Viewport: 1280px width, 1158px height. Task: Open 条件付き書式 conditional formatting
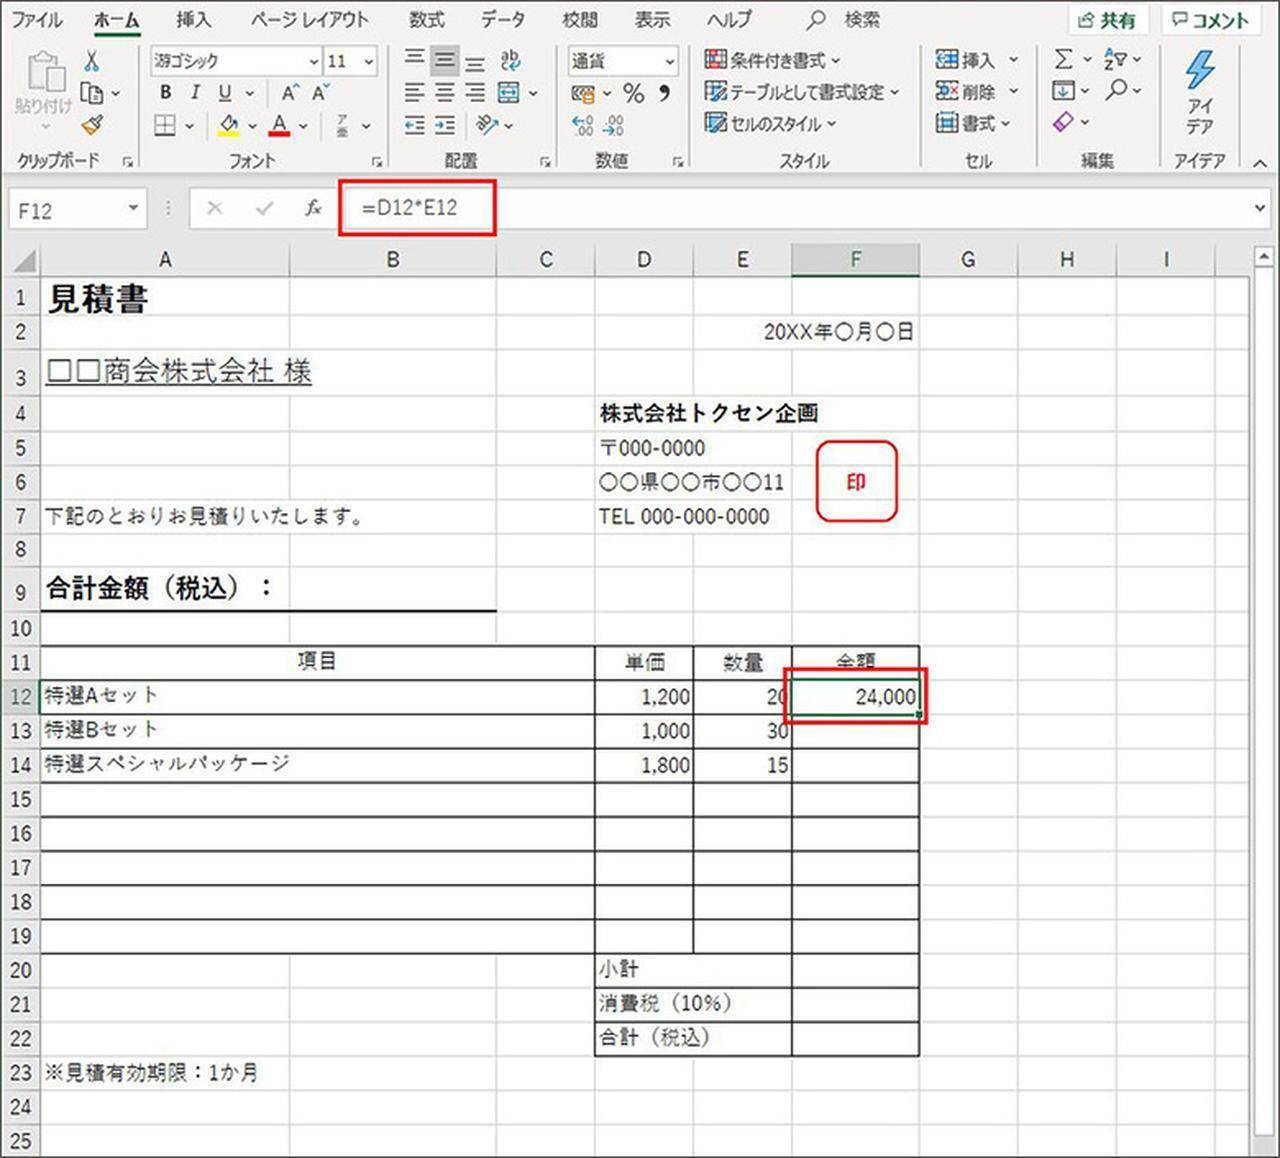pos(772,60)
